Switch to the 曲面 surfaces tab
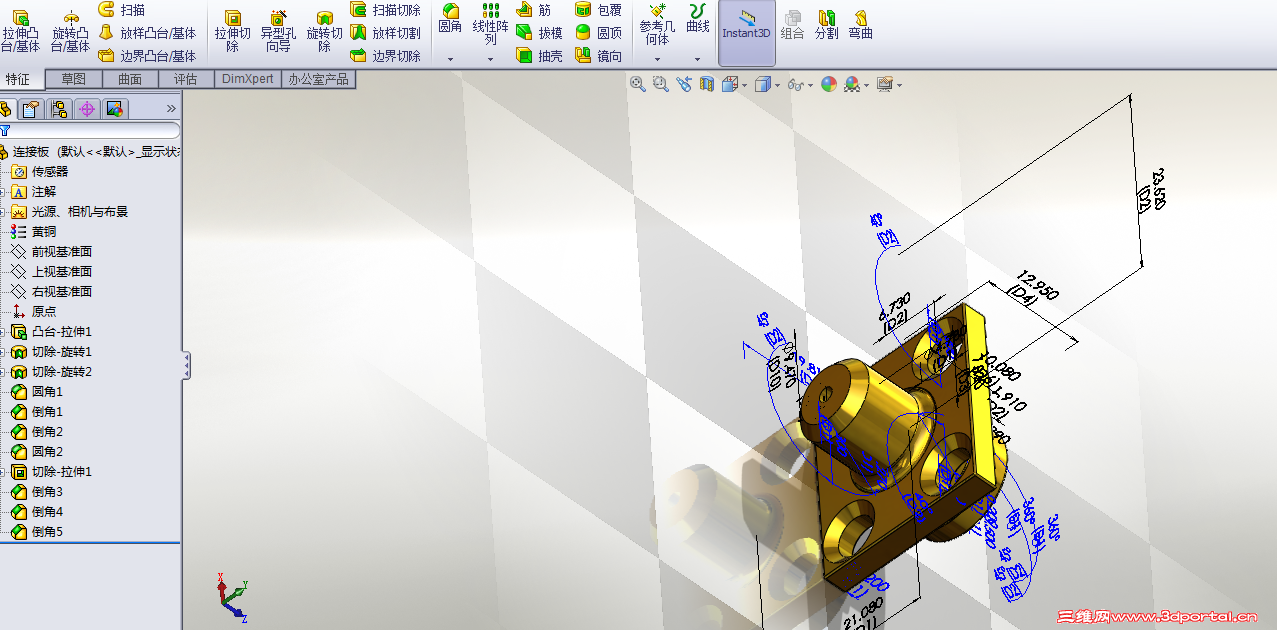This screenshot has height=630, width=1277. [x=130, y=79]
